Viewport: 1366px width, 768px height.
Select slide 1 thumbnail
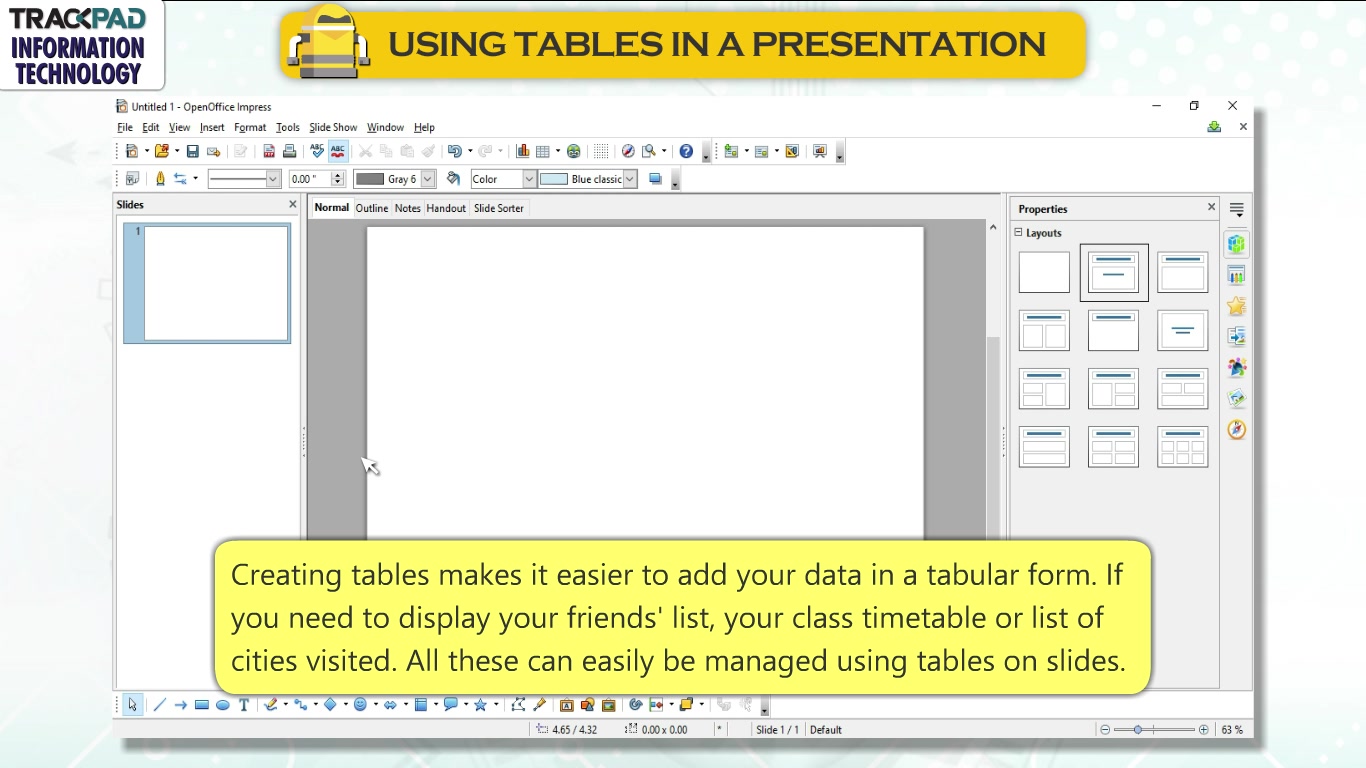[207, 284]
